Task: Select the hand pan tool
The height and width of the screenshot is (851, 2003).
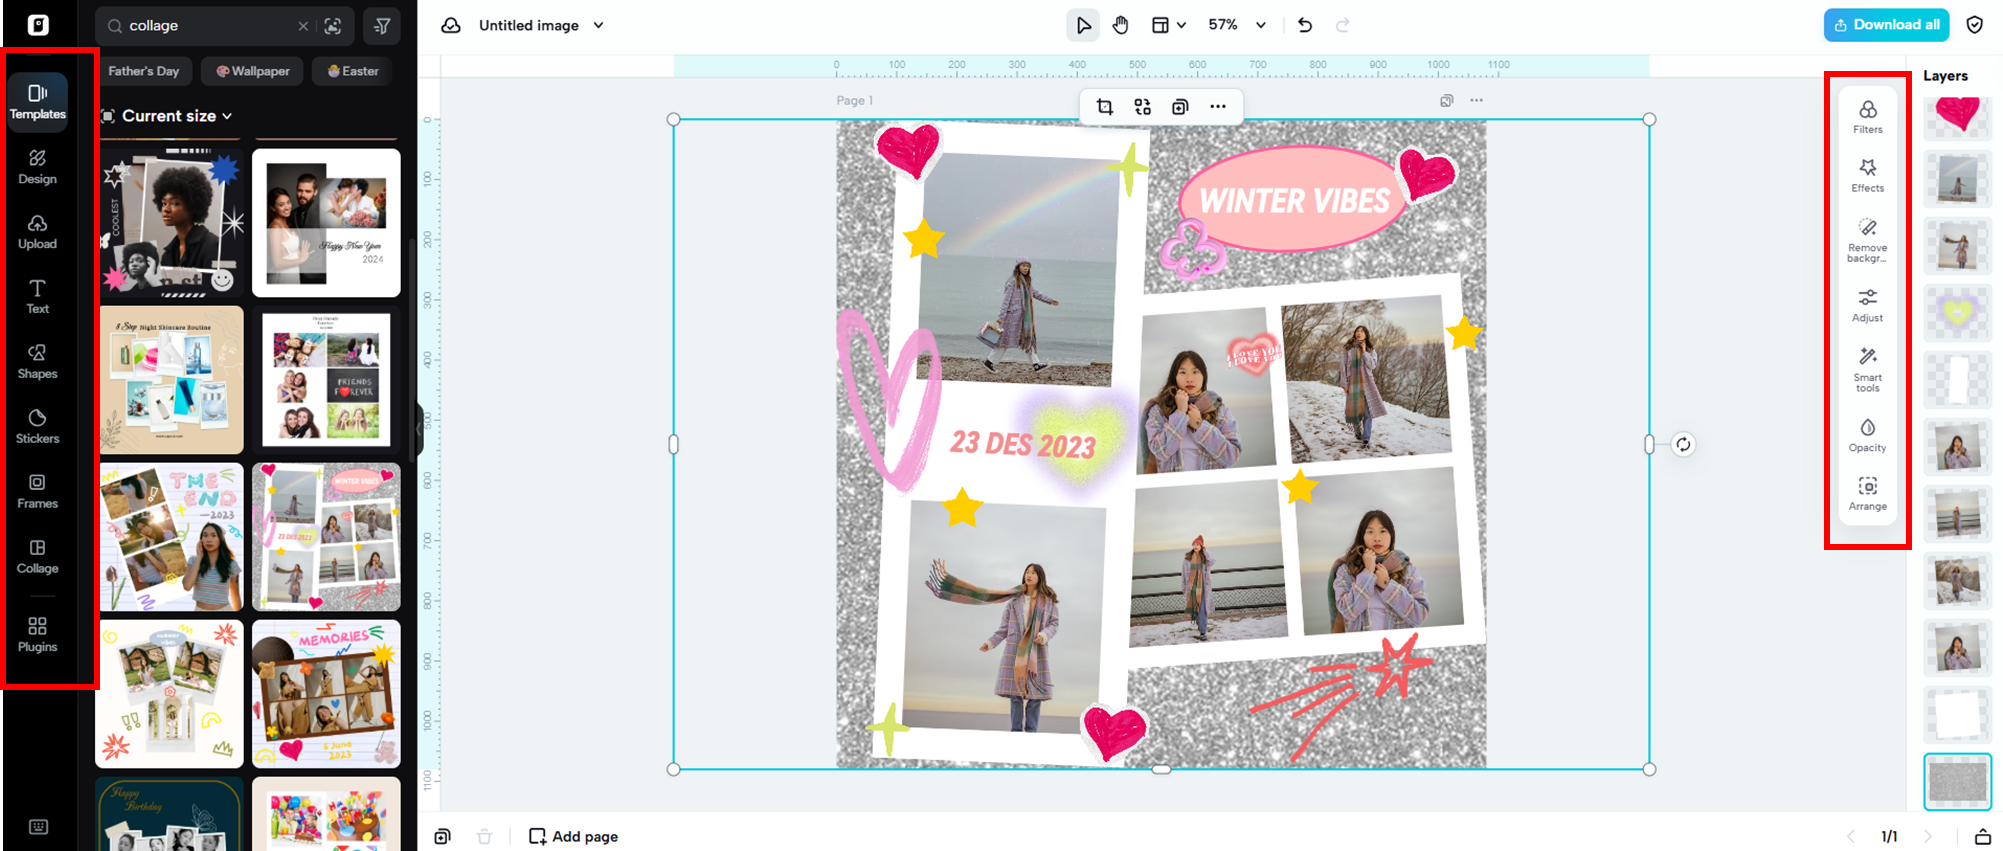Action: click(1120, 25)
